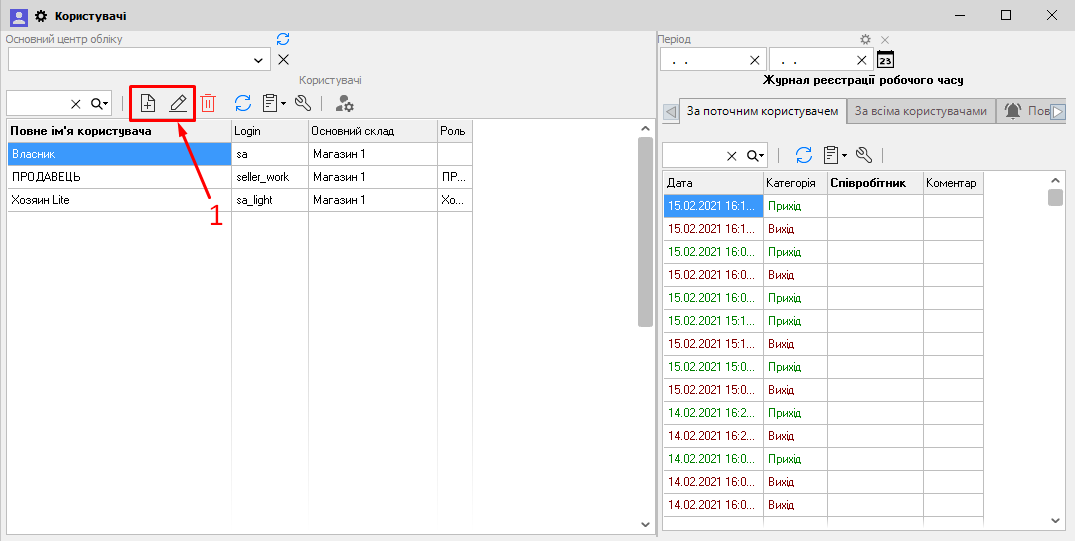The width and height of the screenshot is (1075, 541).
Task: Click the edit user pencil icon
Action: [x=178, y=103]
